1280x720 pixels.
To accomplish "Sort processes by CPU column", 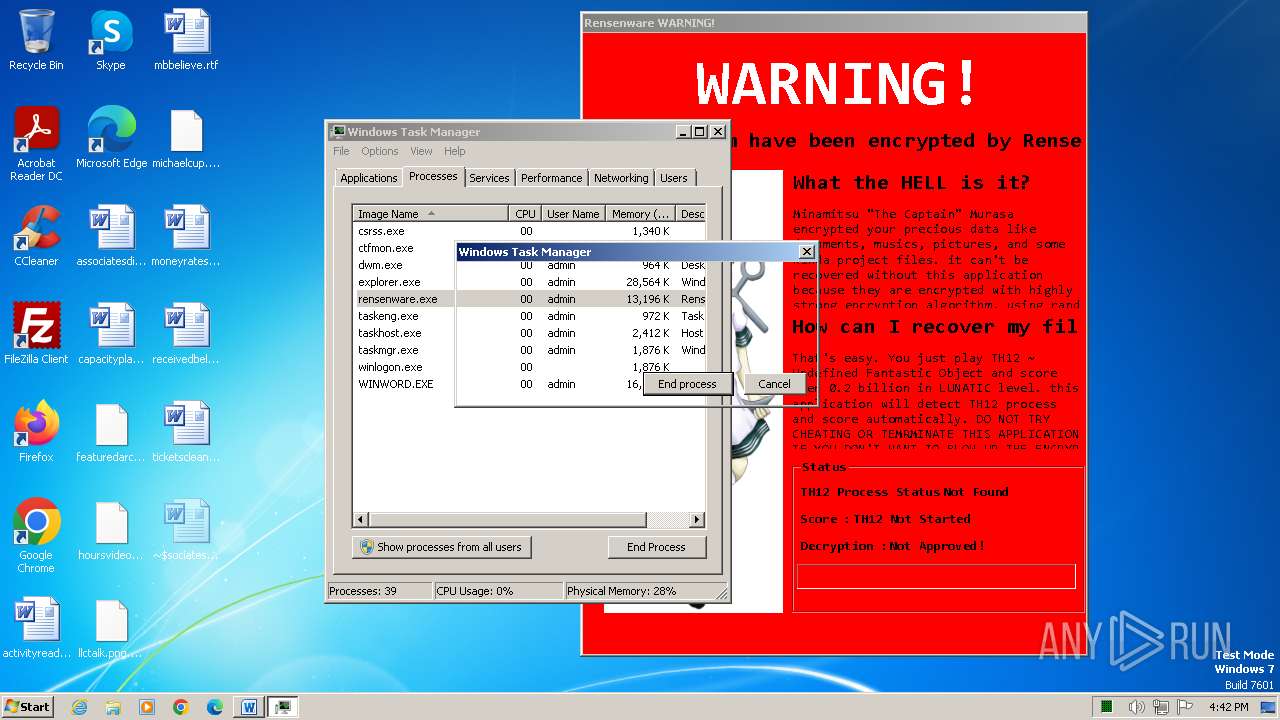I will [525, 213].
